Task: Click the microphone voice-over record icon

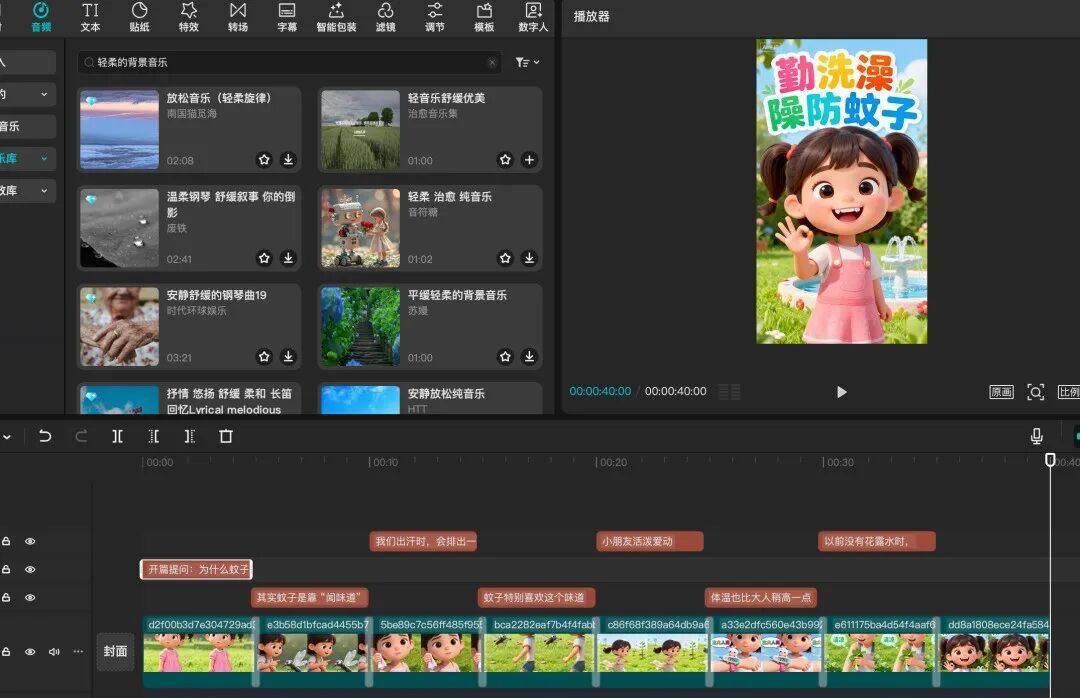Action: (1036, 436)
